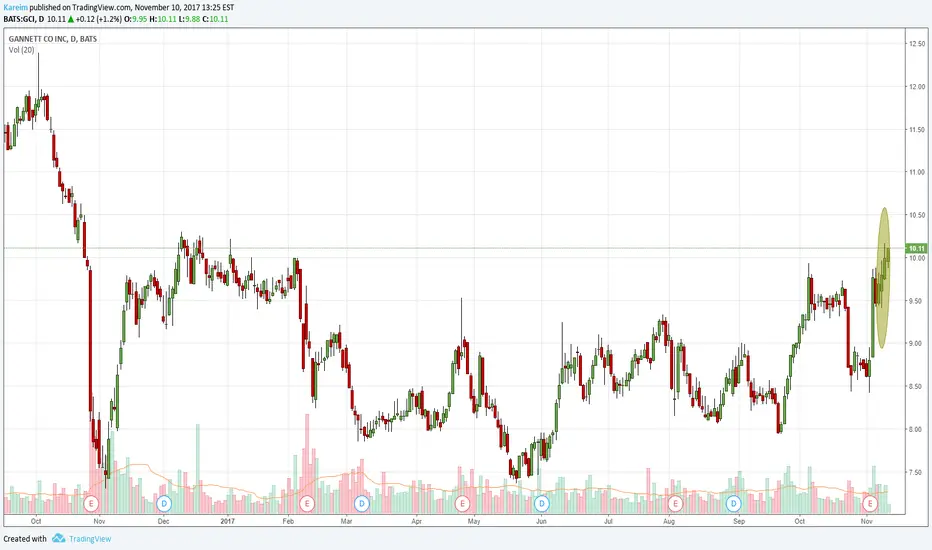Click the 9.00 price axis label

[917, 344]
